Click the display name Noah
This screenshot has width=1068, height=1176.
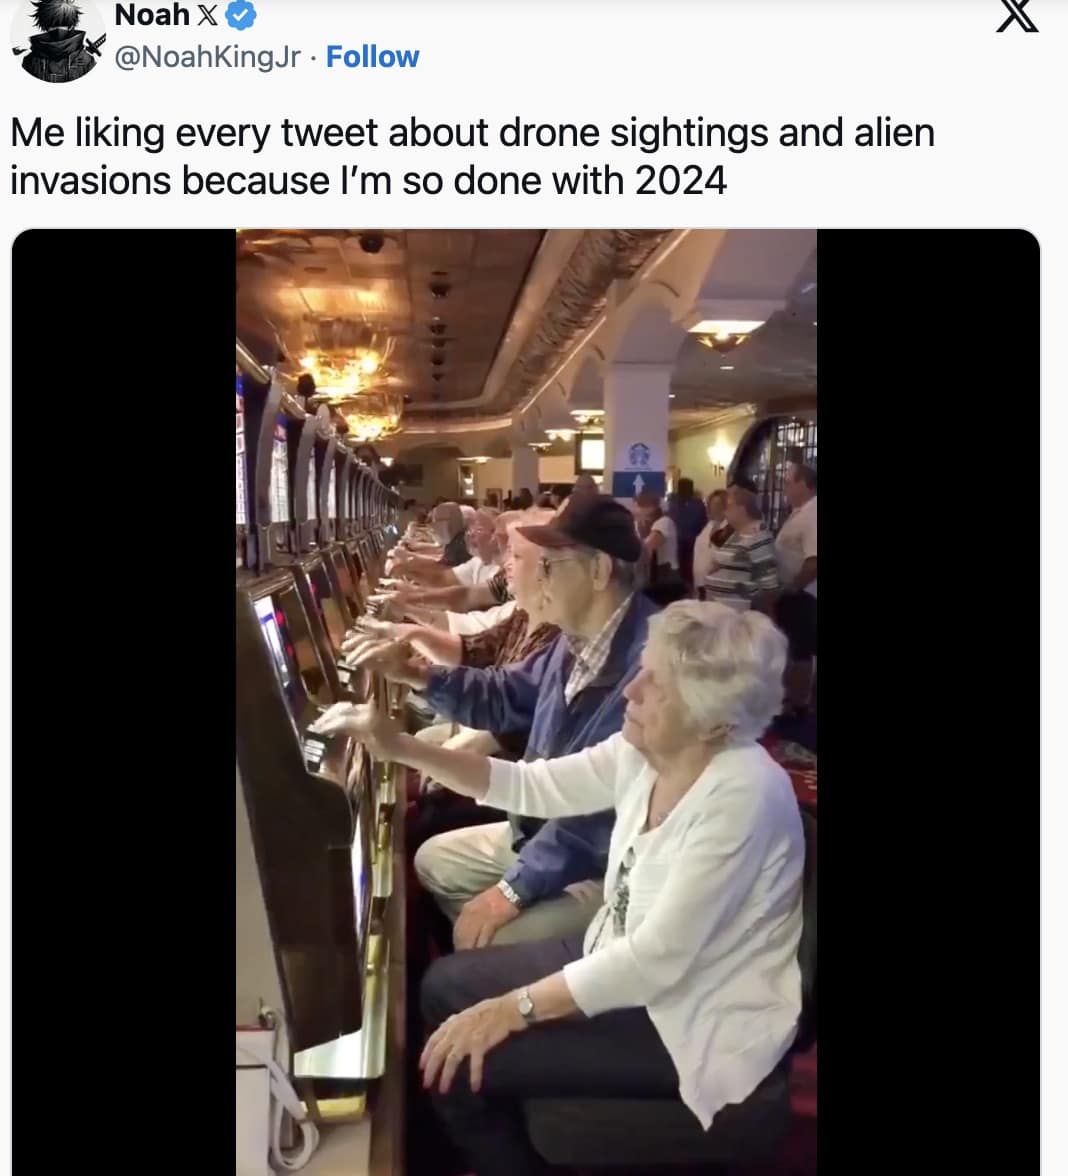click(152, 15)
